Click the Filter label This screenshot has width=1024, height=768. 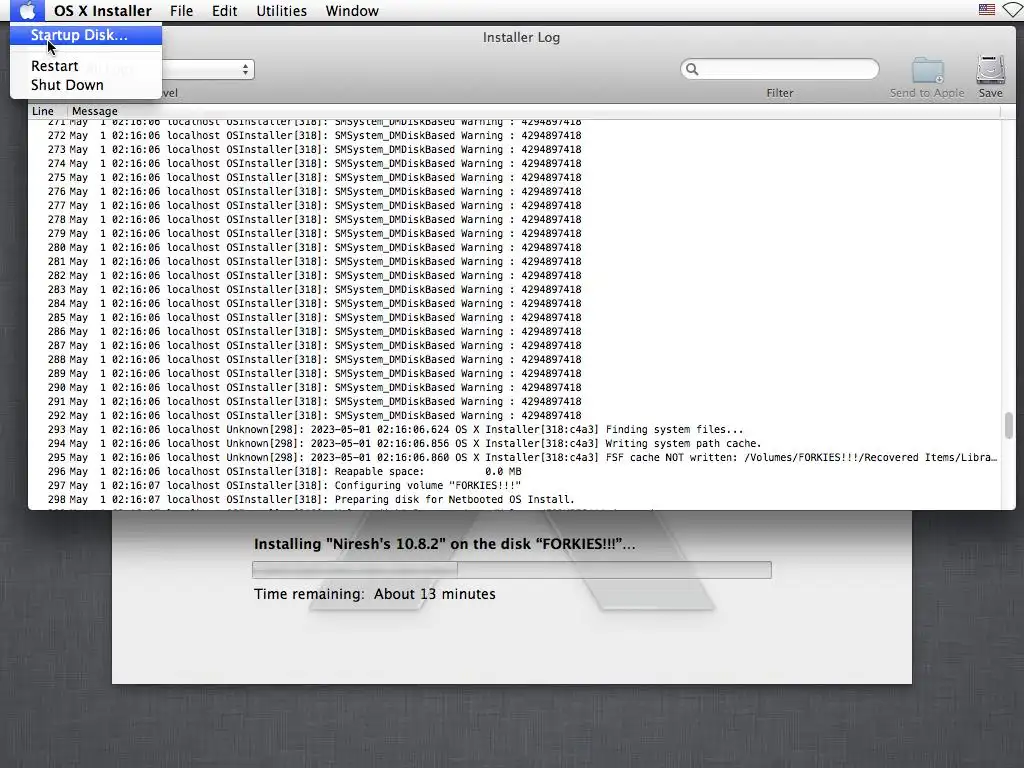[x=780, y=93]
